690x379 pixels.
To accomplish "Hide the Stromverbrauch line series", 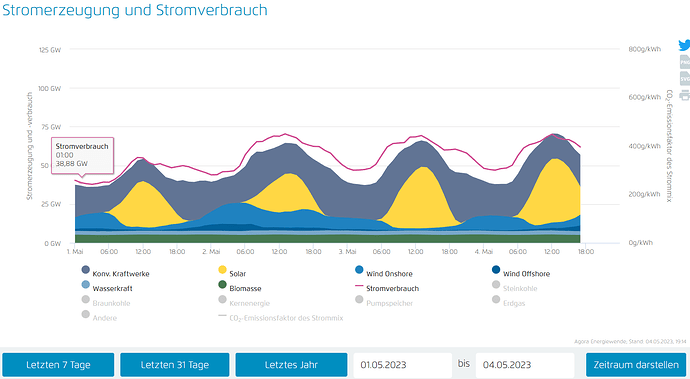I will [x=386, y=288].
